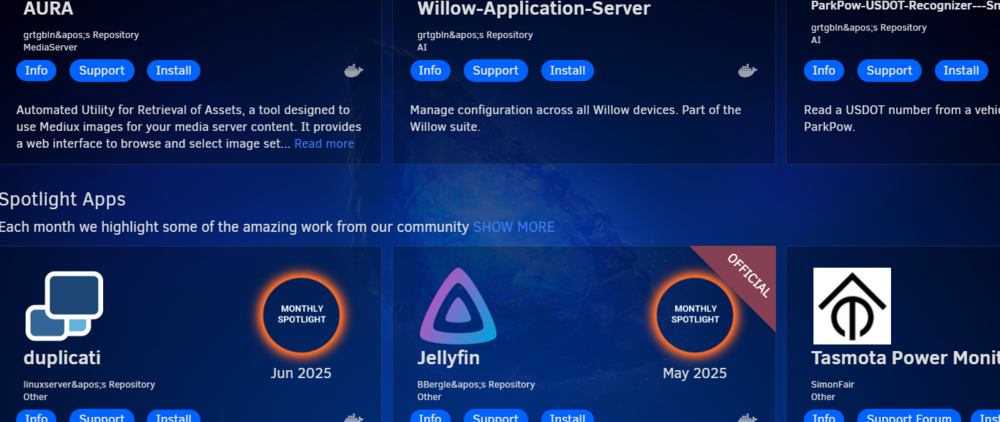The width and height of the screenshot is (1000, 422).
Task: Open Support for Willow-Application-Server
Action: click(x=496, y=71)
